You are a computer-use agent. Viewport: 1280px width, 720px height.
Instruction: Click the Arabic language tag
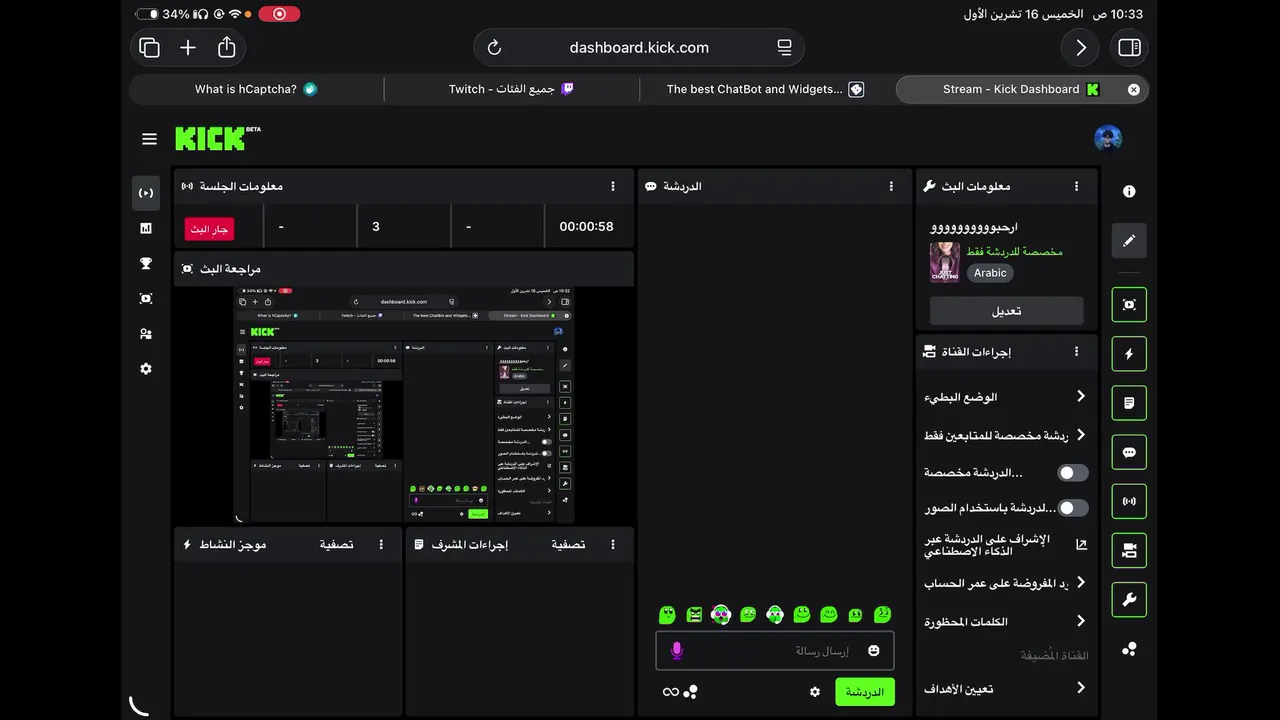click(x=990, y=273)
